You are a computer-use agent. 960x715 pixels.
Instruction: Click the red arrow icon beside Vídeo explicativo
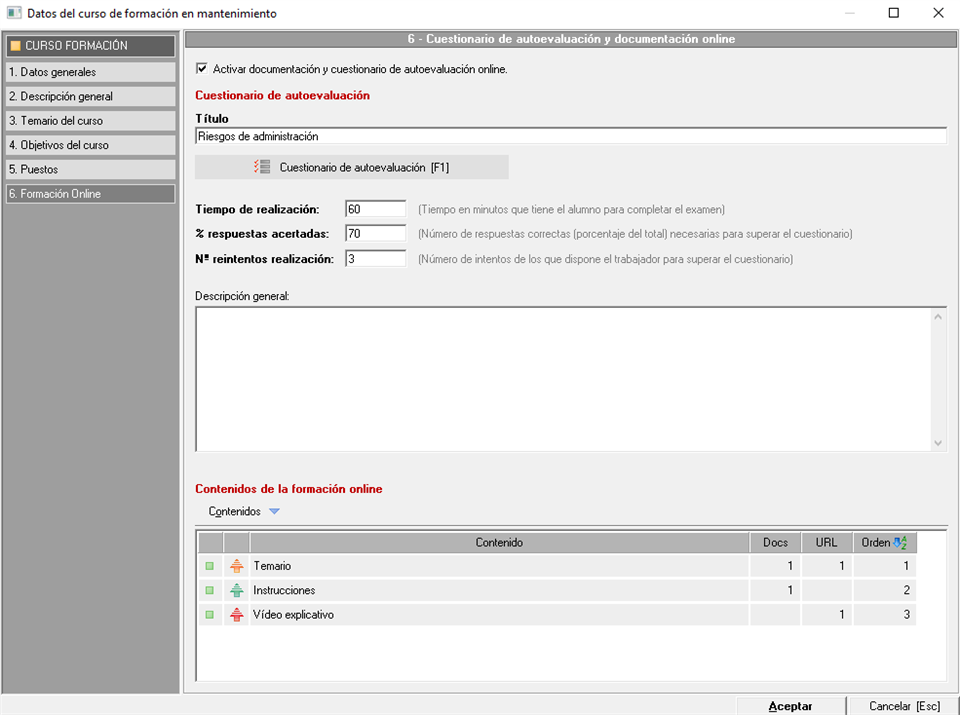pyautogui.click(x=237, y=615)
